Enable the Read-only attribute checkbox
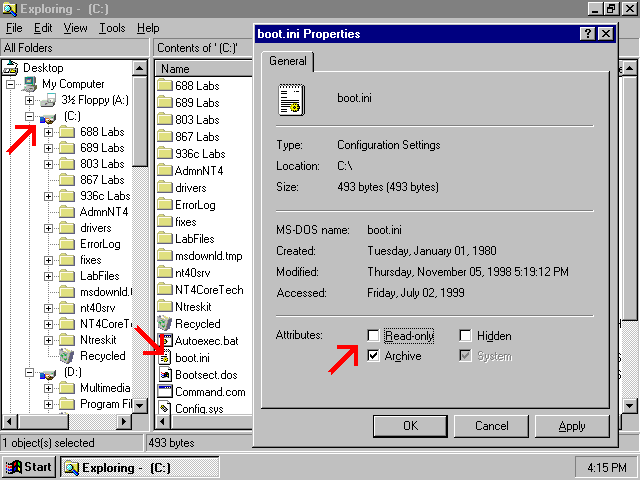 click(373, 336)
